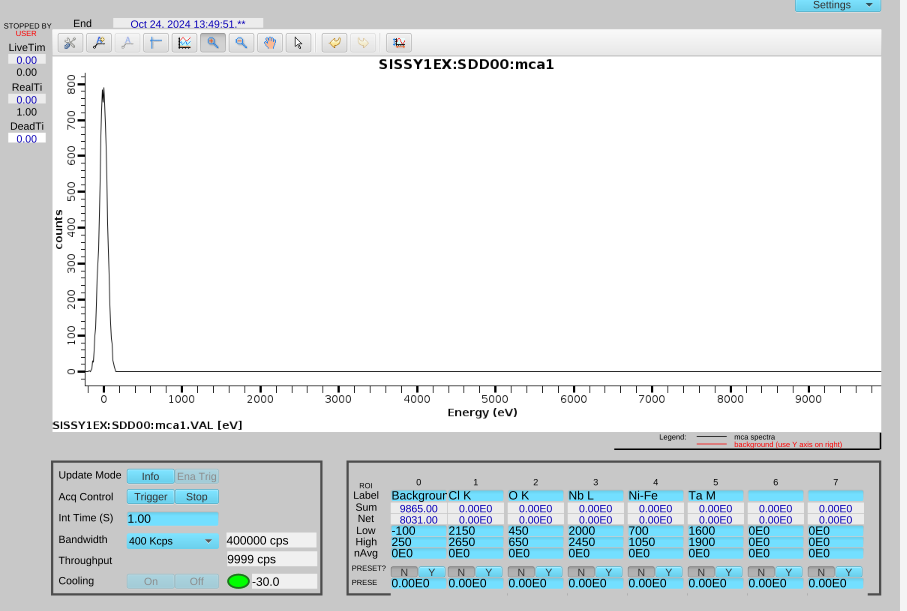Select the pan hand tool
The width and height of the screenshot is (907, 611).
pos(270,43)
